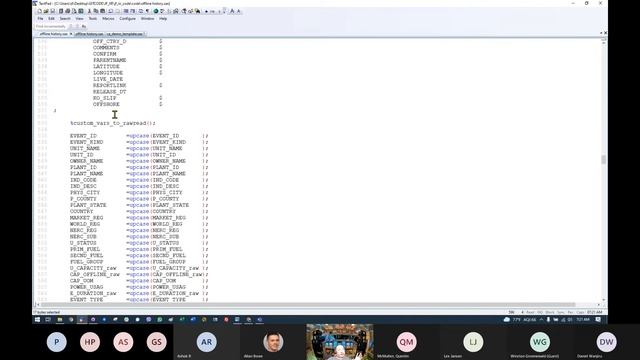This screenshot has height=360, width=640.
Task: Click the horizontal scrollbar at editor bottom
Action: 308,304
